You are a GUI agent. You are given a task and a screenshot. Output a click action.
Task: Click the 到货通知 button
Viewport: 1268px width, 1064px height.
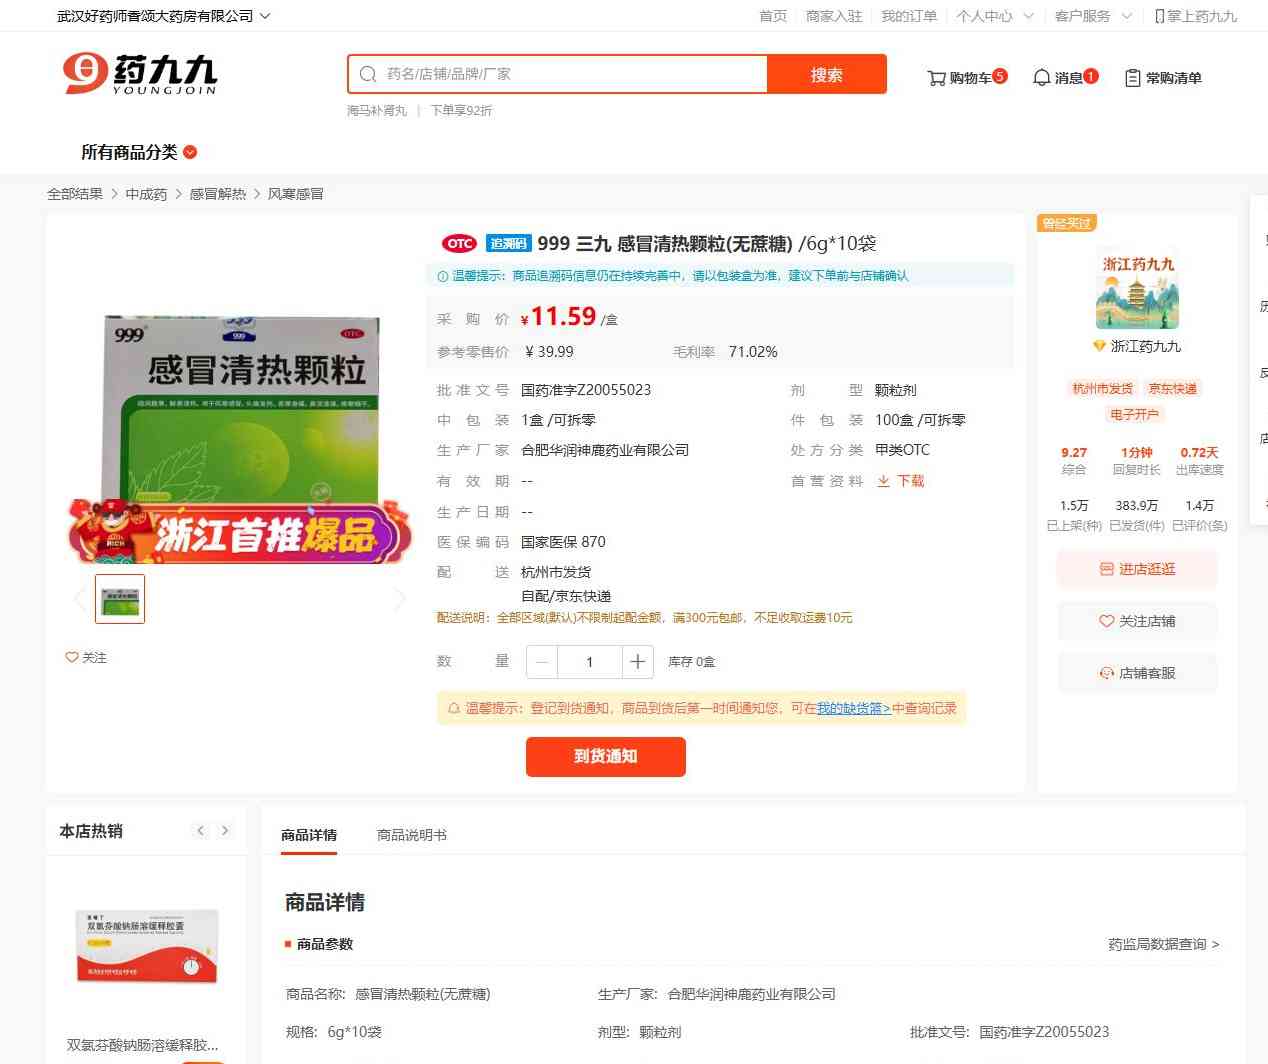pos(605,757)
